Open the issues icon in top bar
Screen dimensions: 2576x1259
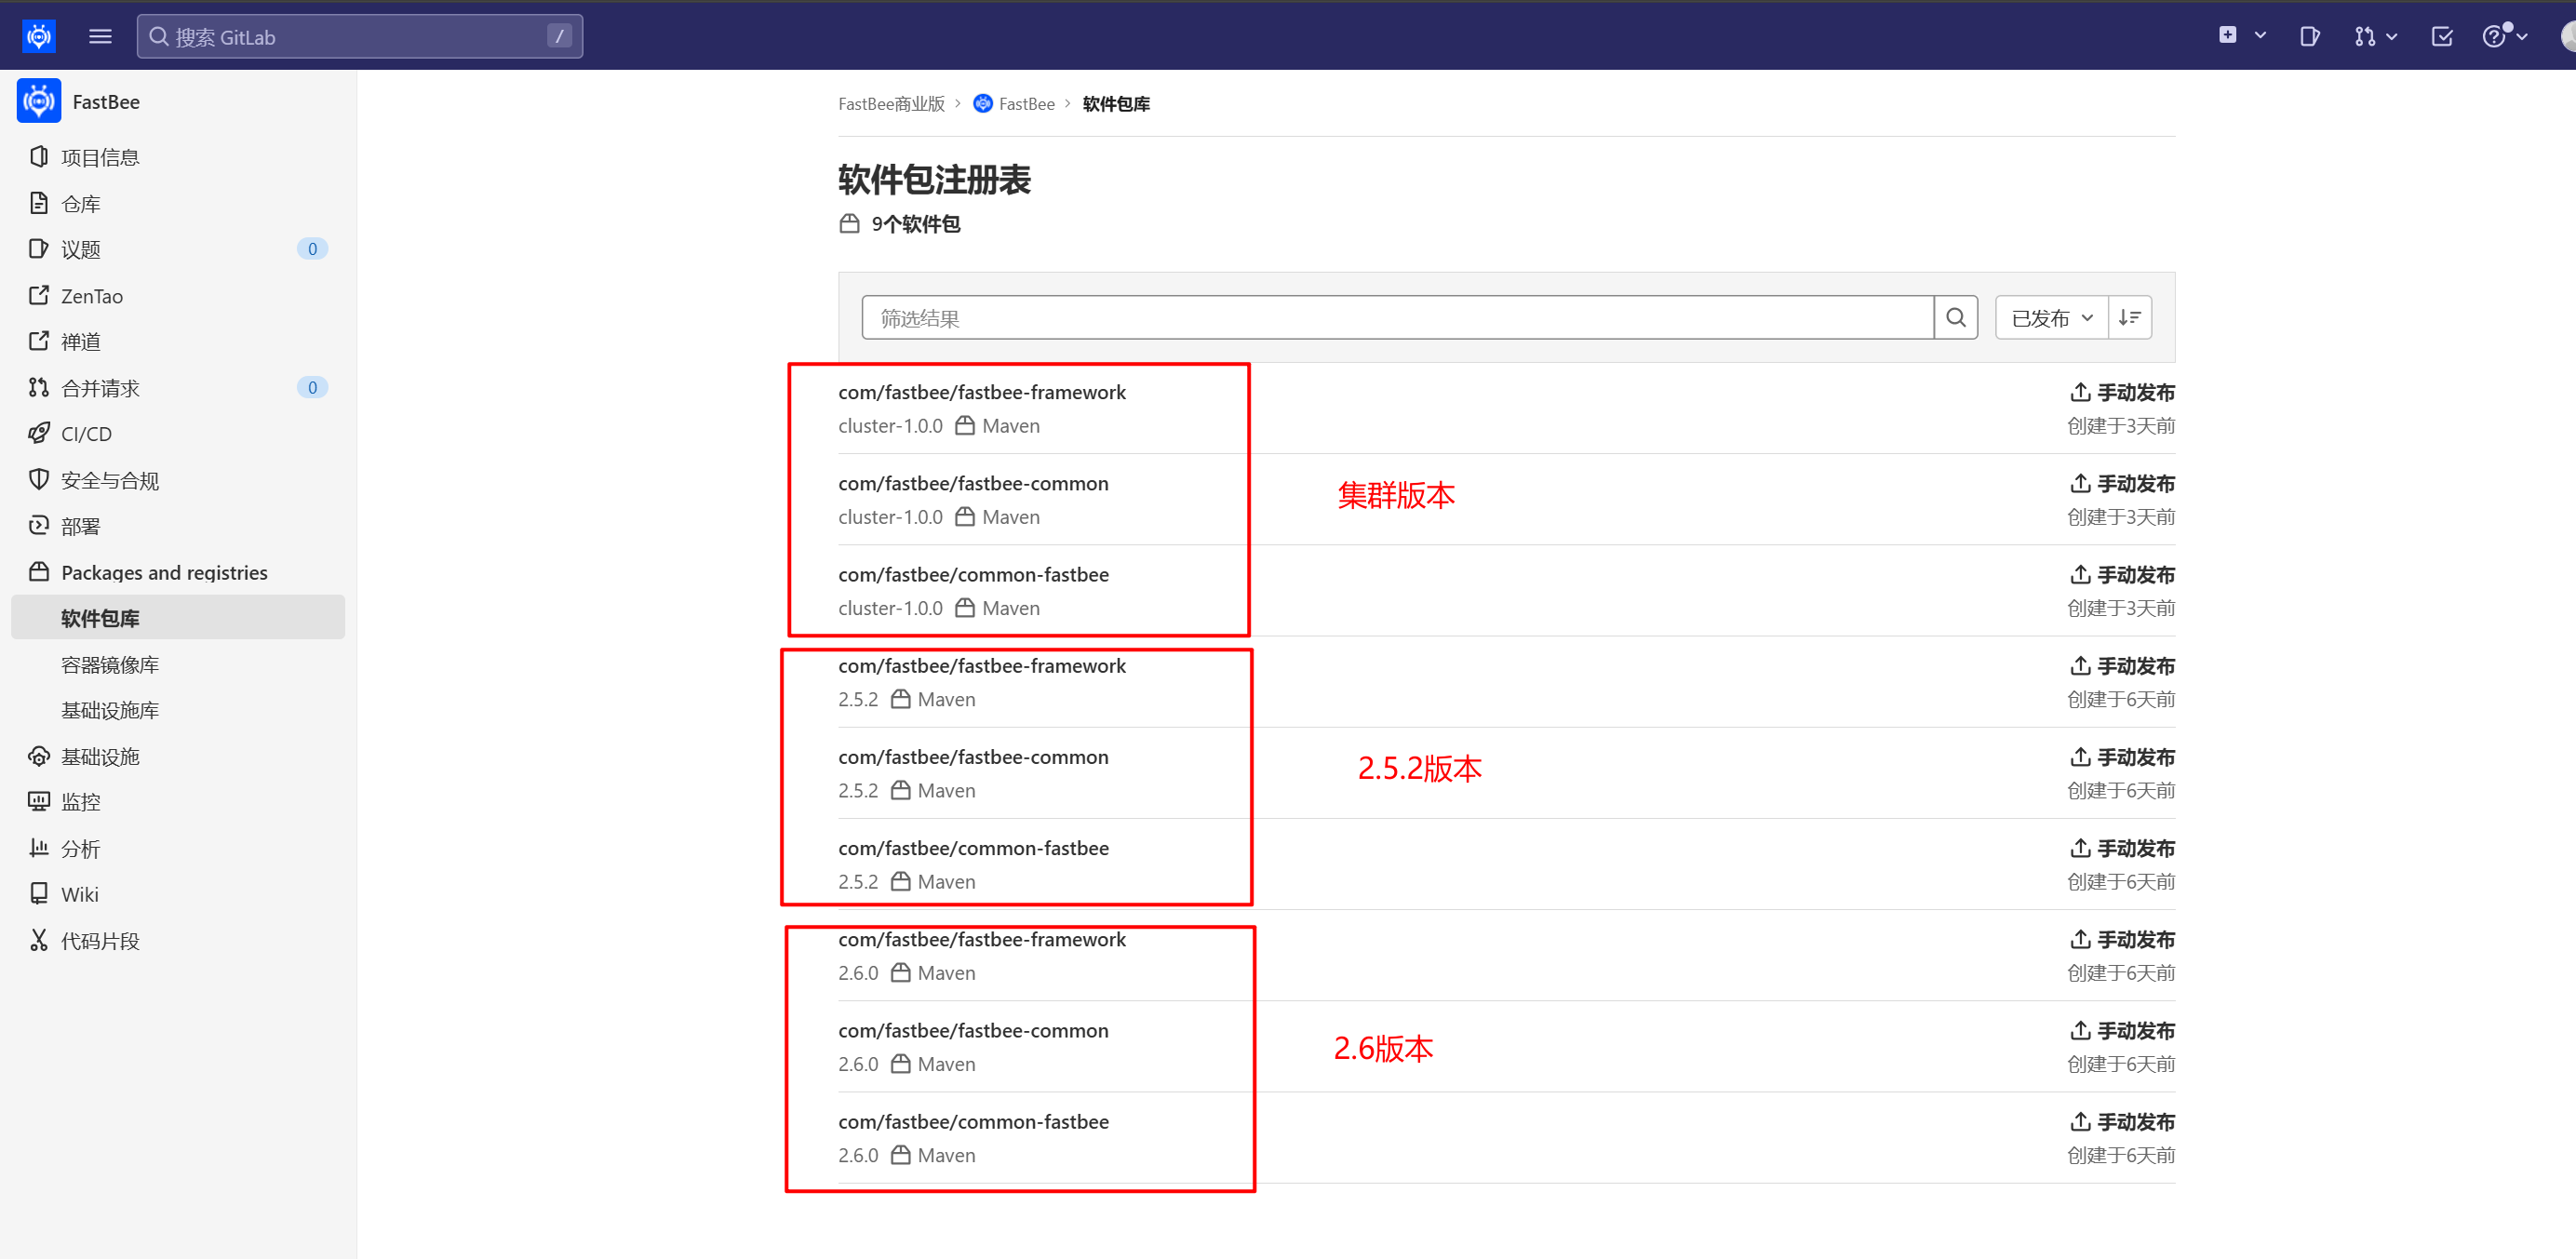tap(2309, 37)
